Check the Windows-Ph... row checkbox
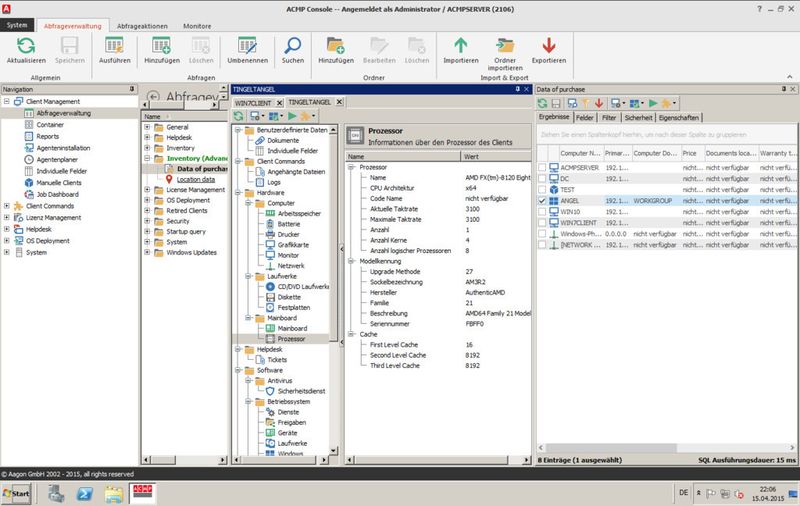 [542, 234]
